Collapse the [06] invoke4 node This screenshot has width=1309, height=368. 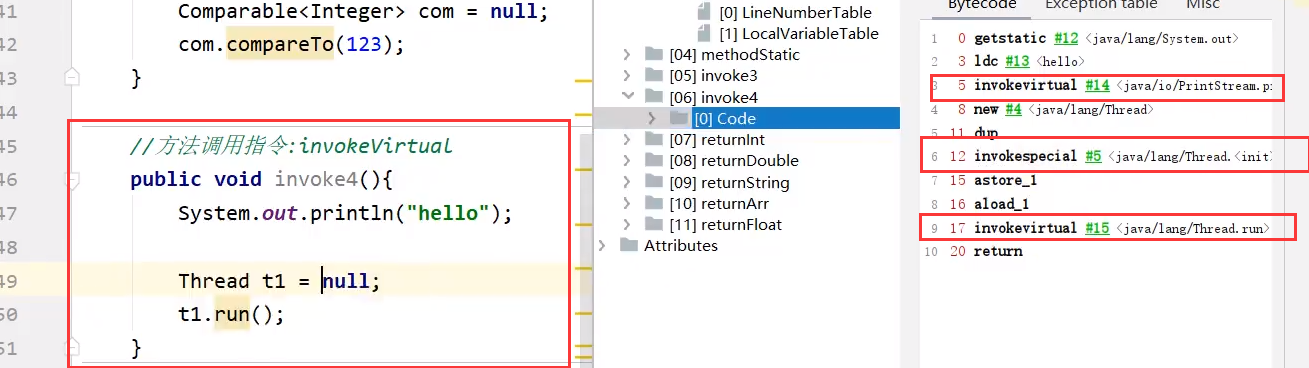[627, 97]
